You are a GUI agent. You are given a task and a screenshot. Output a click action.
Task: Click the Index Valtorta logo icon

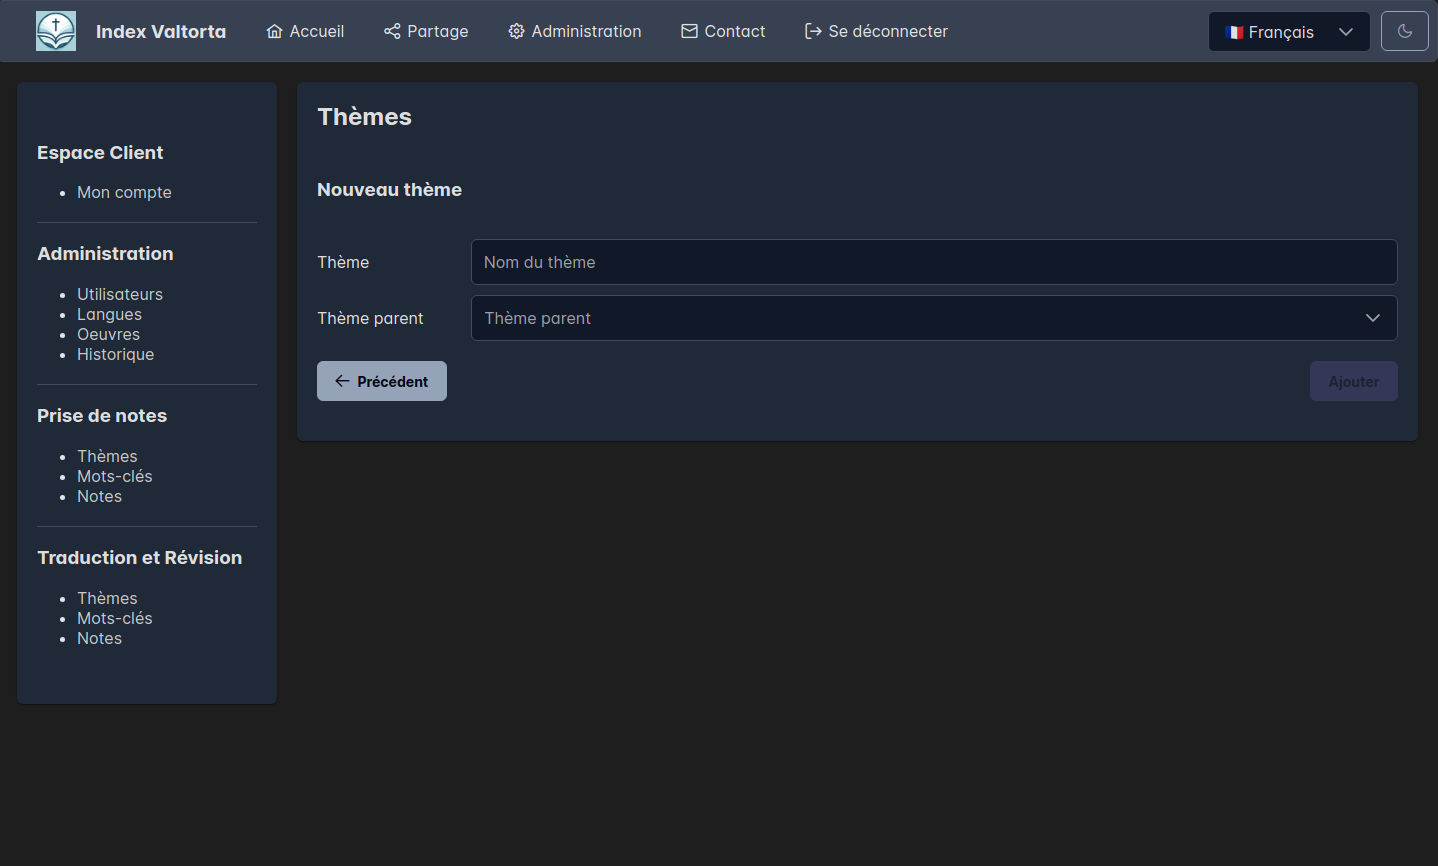point(56,31)
